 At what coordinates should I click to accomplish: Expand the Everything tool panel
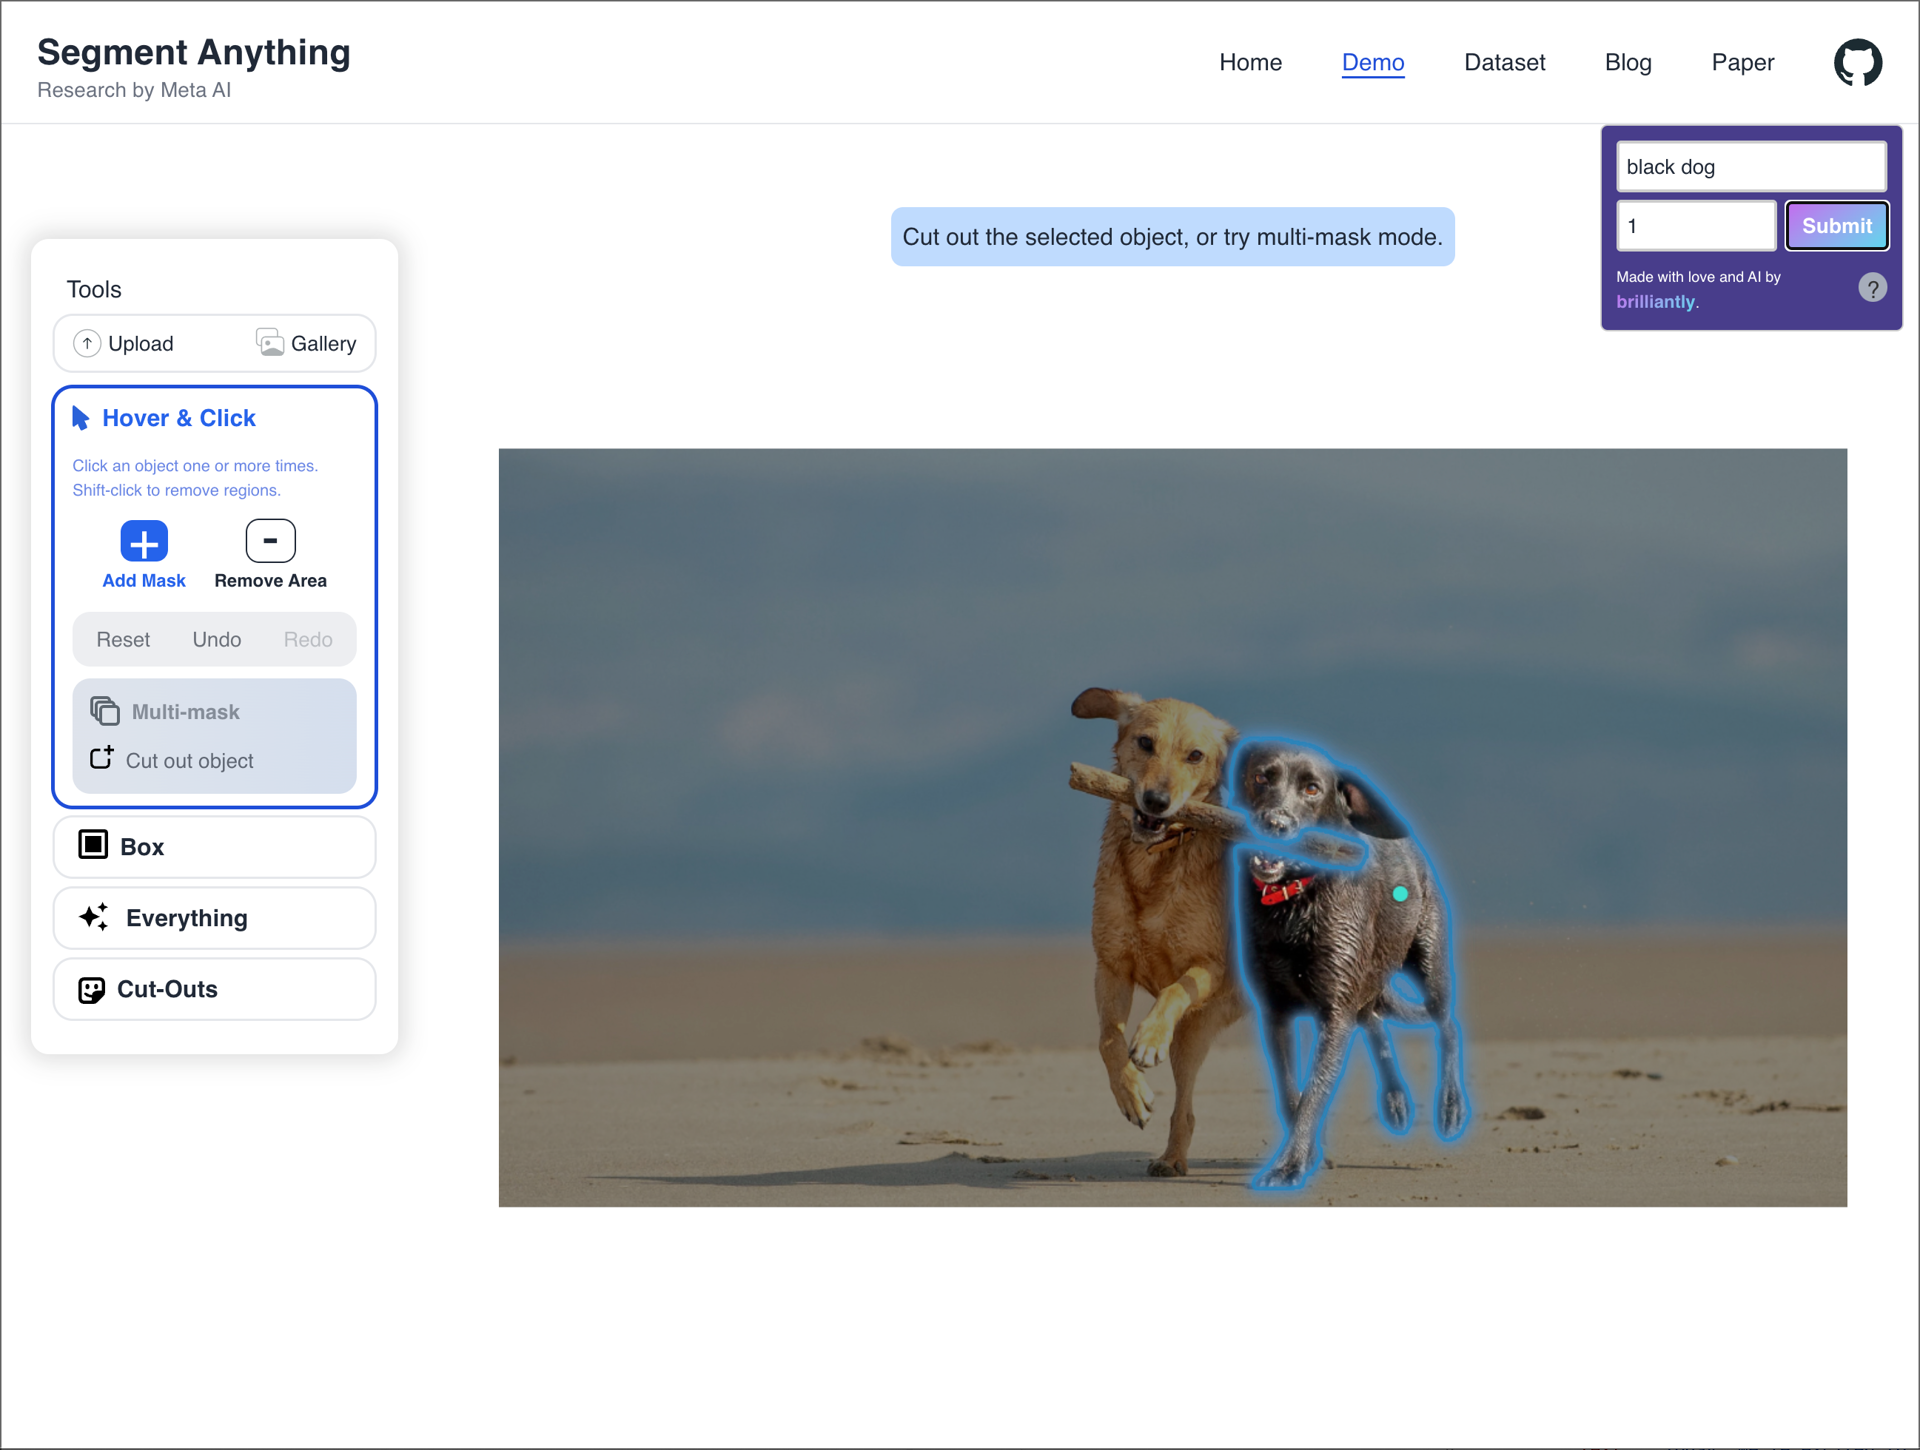(x=214, y=918)
